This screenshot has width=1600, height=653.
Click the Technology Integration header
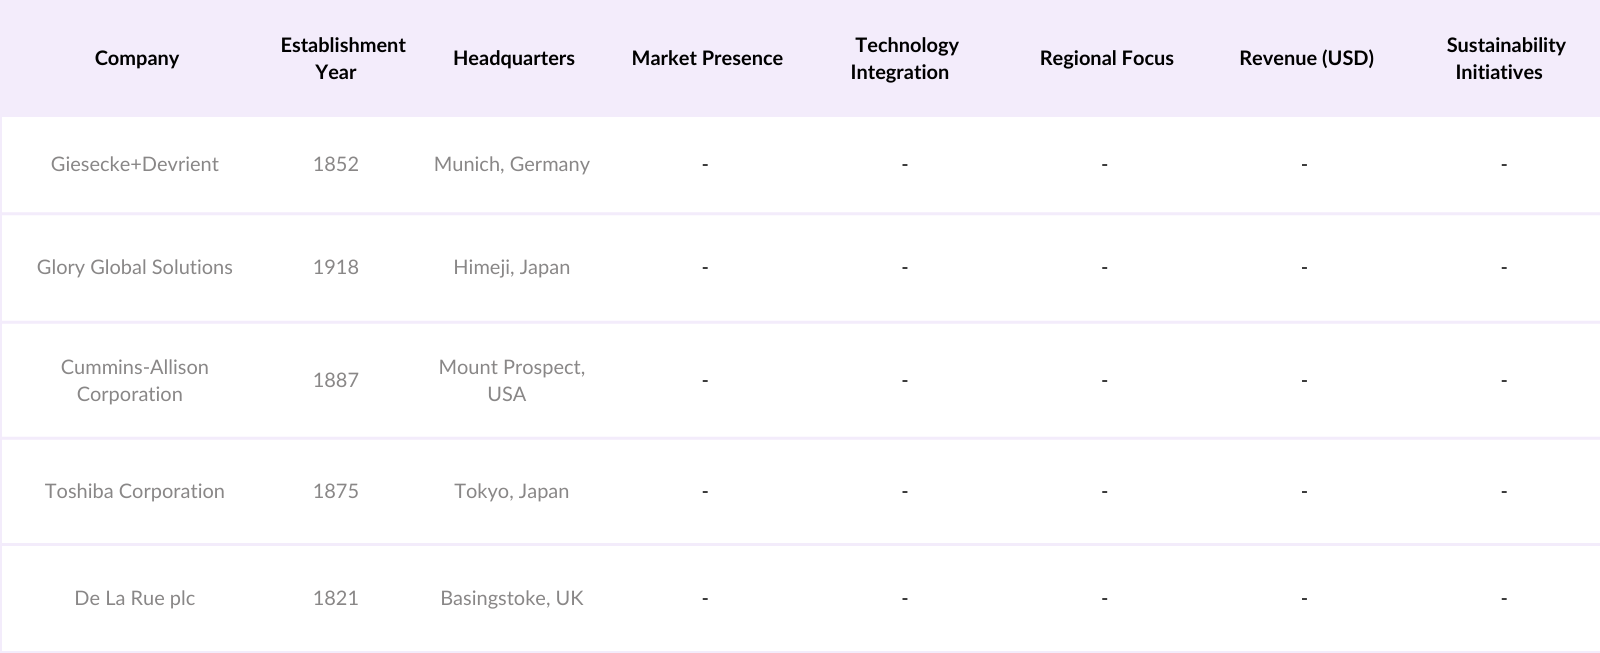click(x=905, y=58)
